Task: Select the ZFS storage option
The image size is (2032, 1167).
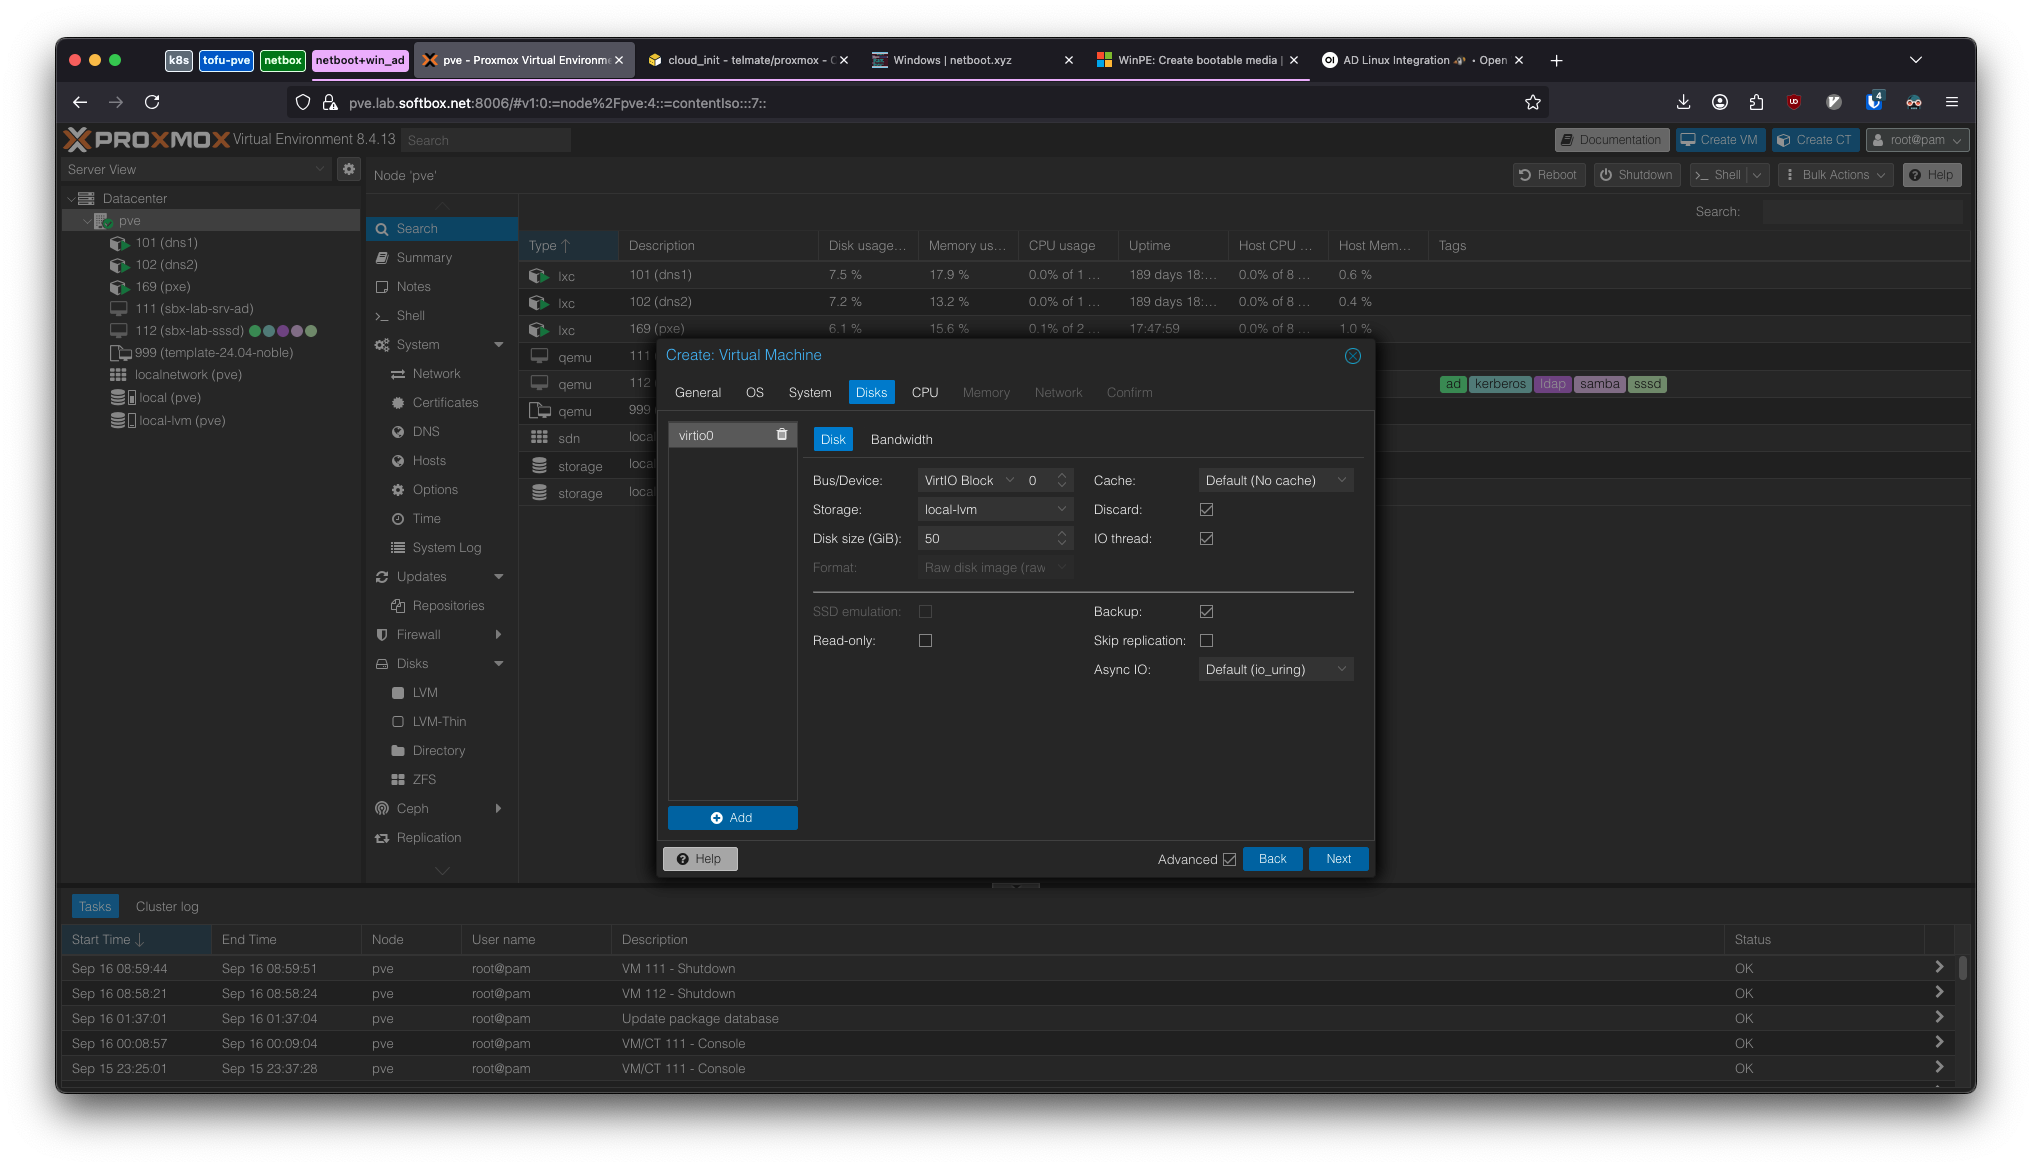Action: (424, 779)
